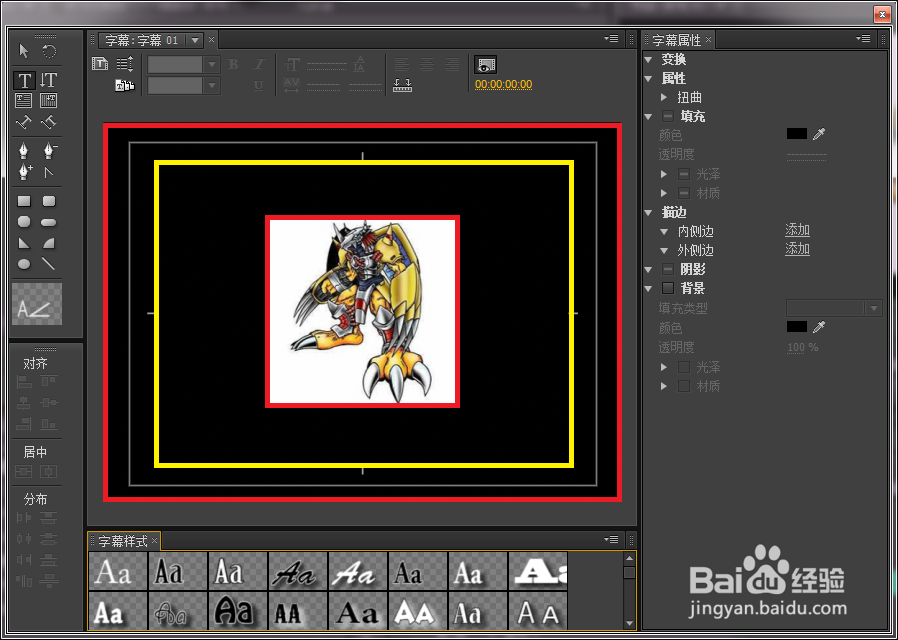Click 背景 透明度 100 % value
The width and height of the screenshot is (898, 640).
tap(802, 347)
